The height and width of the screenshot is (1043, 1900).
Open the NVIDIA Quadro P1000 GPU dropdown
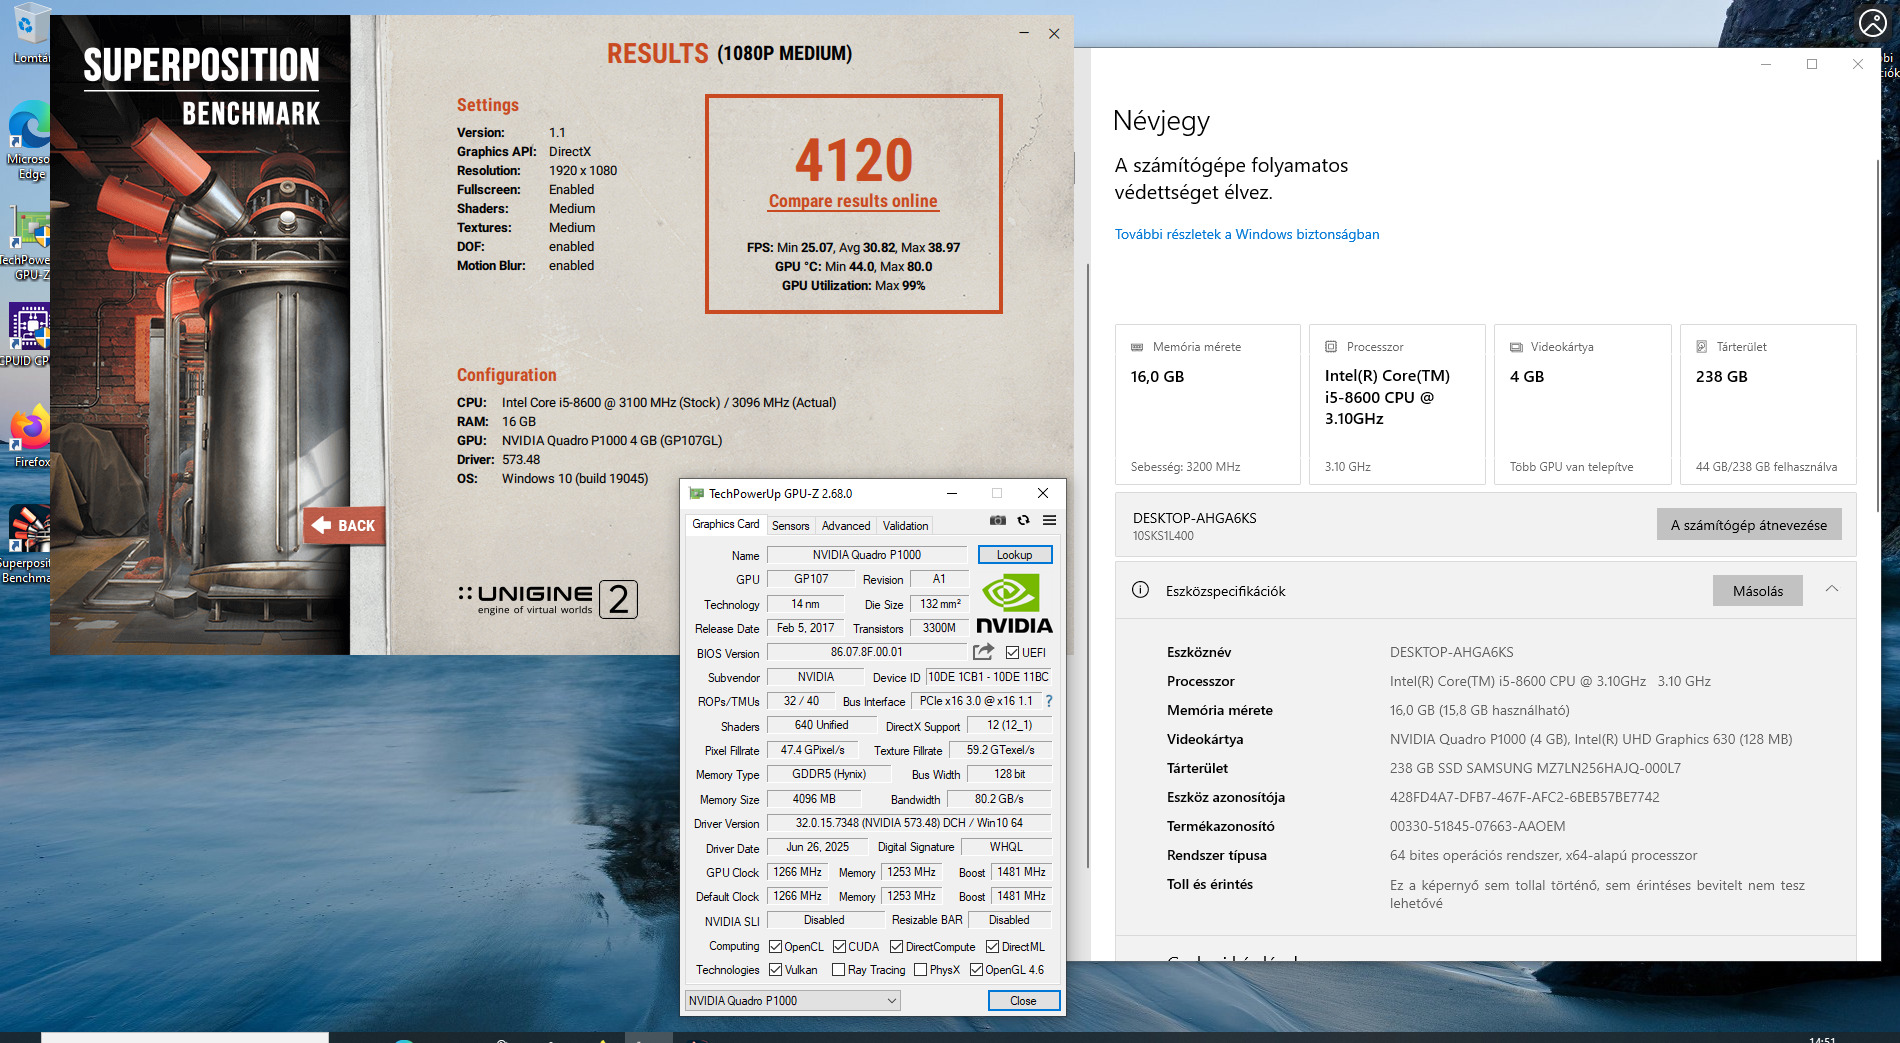point(792,1000)
